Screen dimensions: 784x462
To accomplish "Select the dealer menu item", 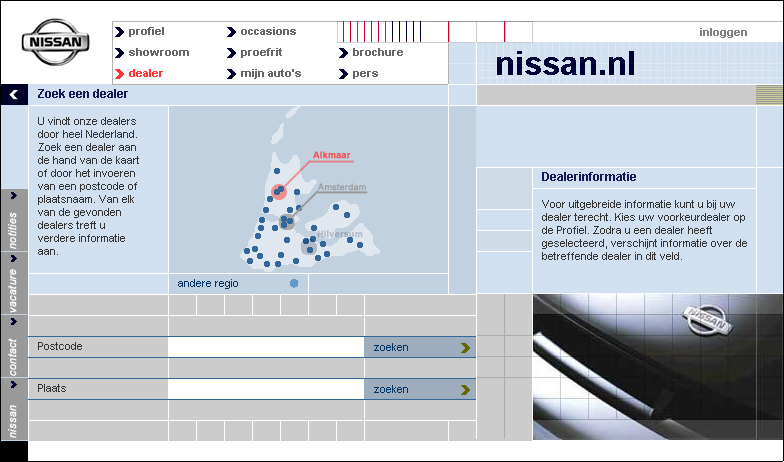I will coord(146,74).
